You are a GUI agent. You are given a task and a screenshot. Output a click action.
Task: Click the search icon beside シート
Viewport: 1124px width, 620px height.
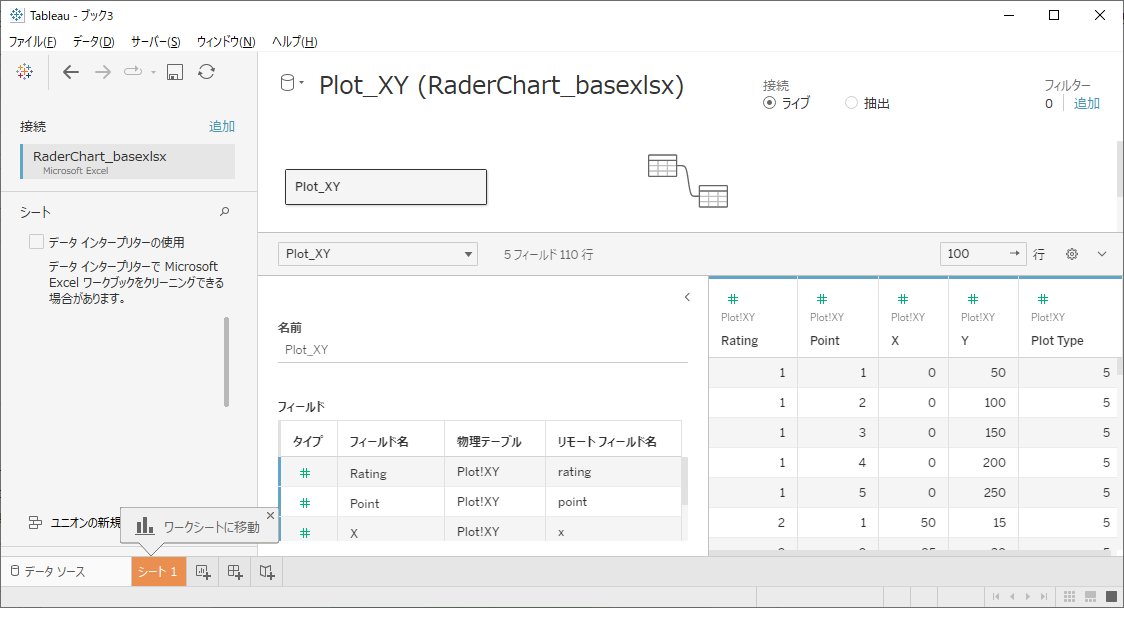coord(224,212)
